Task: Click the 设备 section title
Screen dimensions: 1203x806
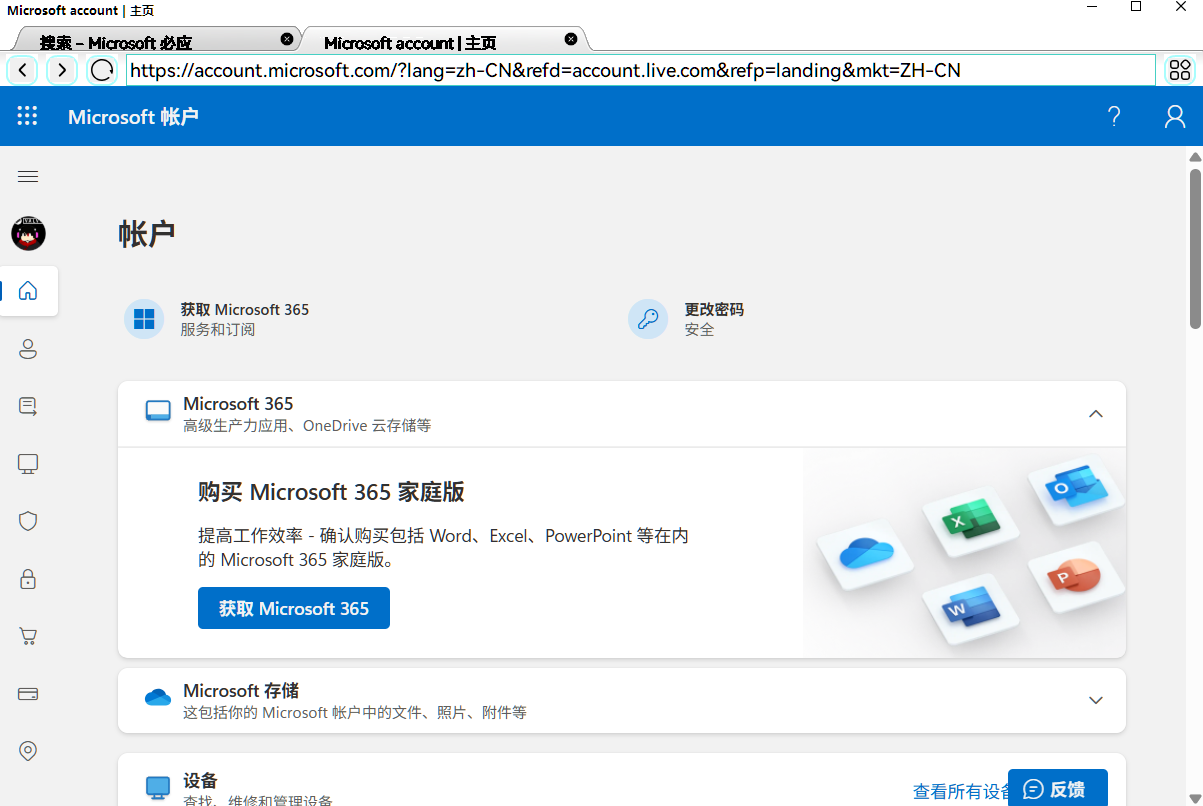Action: (x=200, y=781)
